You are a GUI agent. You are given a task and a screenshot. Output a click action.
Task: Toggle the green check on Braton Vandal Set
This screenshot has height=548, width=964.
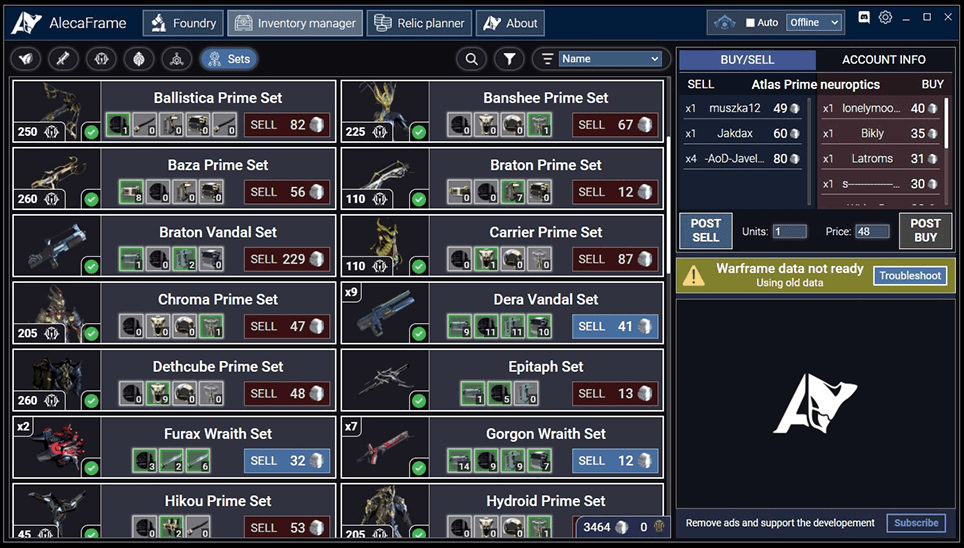click(x=91, y=266)
